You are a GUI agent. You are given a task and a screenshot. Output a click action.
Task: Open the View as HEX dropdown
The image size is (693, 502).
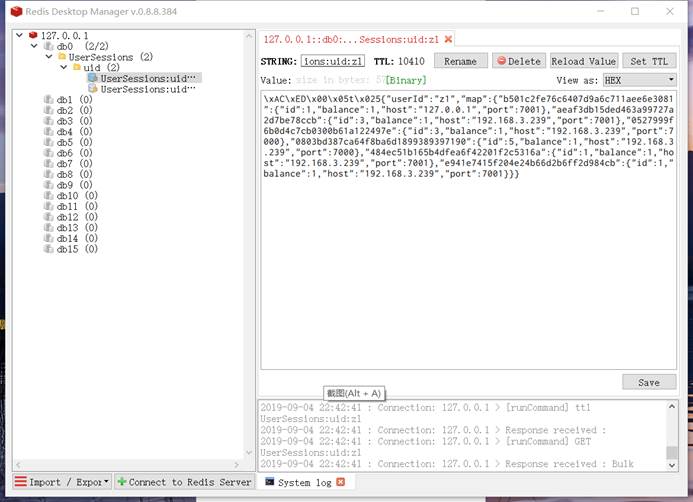pyautogui.click(x=671, y=80)
